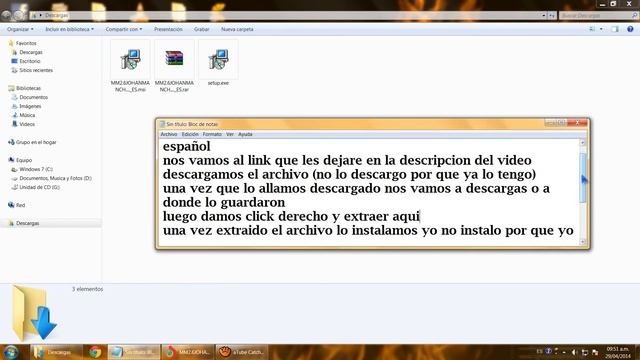The height and width of the screenshot is (360, 640).
Task: Open the MM2.6JOHANMANCH ES.msi installer file
Action: (130, 66)
